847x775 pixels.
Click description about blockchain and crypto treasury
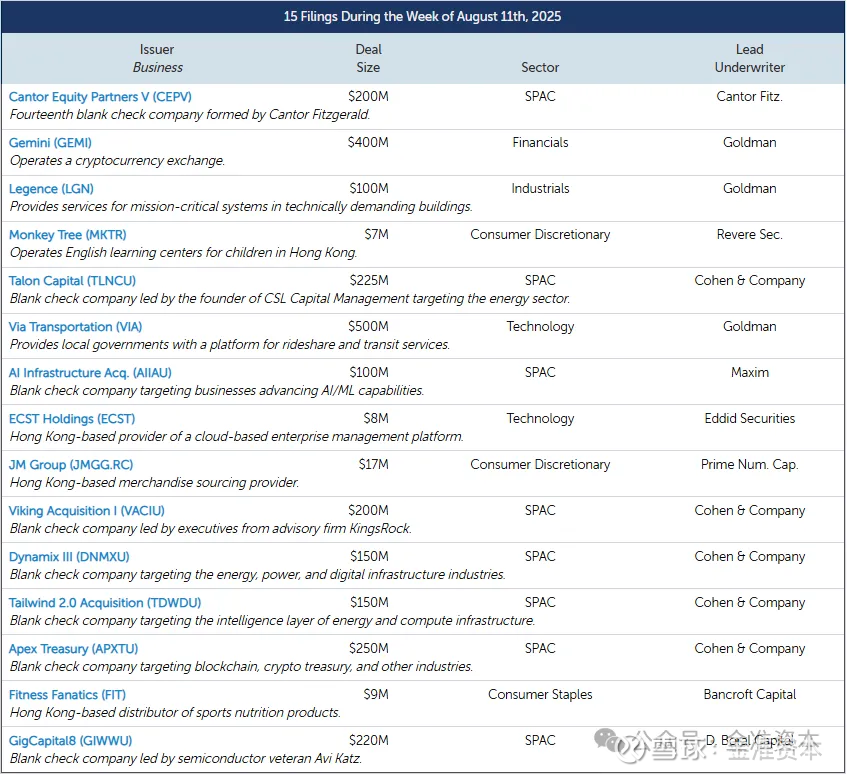coord(241,666)
